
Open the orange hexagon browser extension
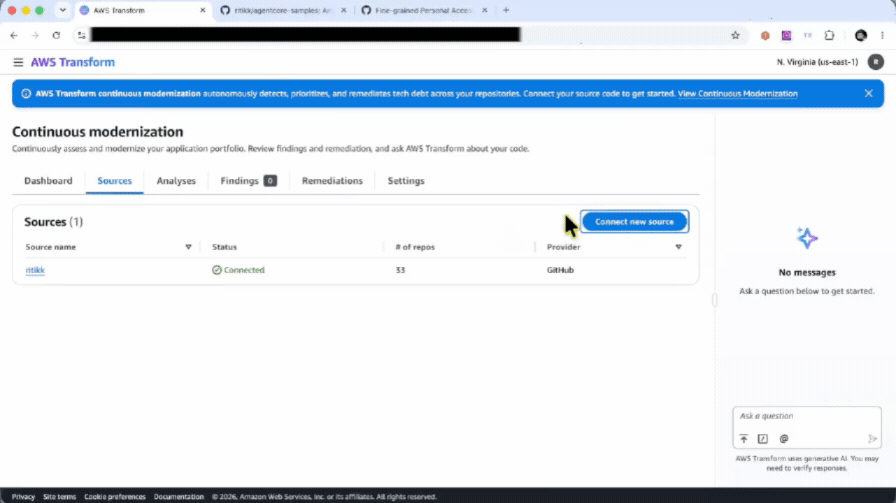[x=765, y=35]
